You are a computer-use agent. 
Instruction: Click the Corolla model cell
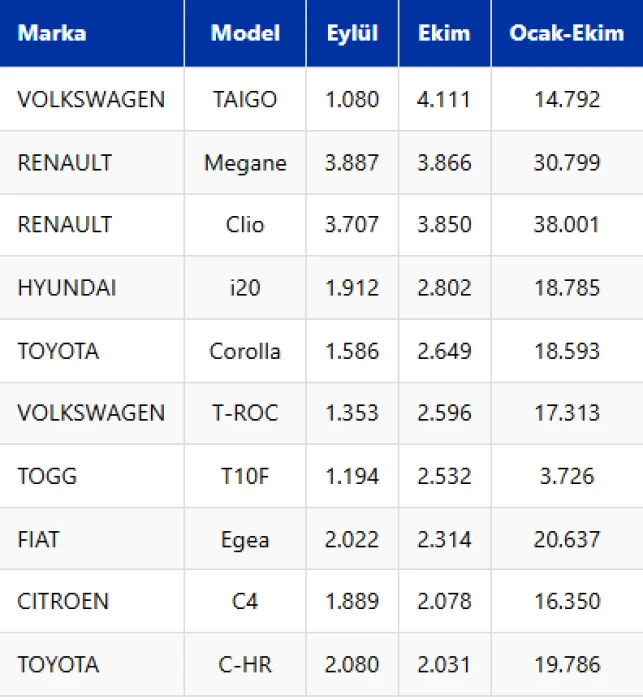pos(245,351)
